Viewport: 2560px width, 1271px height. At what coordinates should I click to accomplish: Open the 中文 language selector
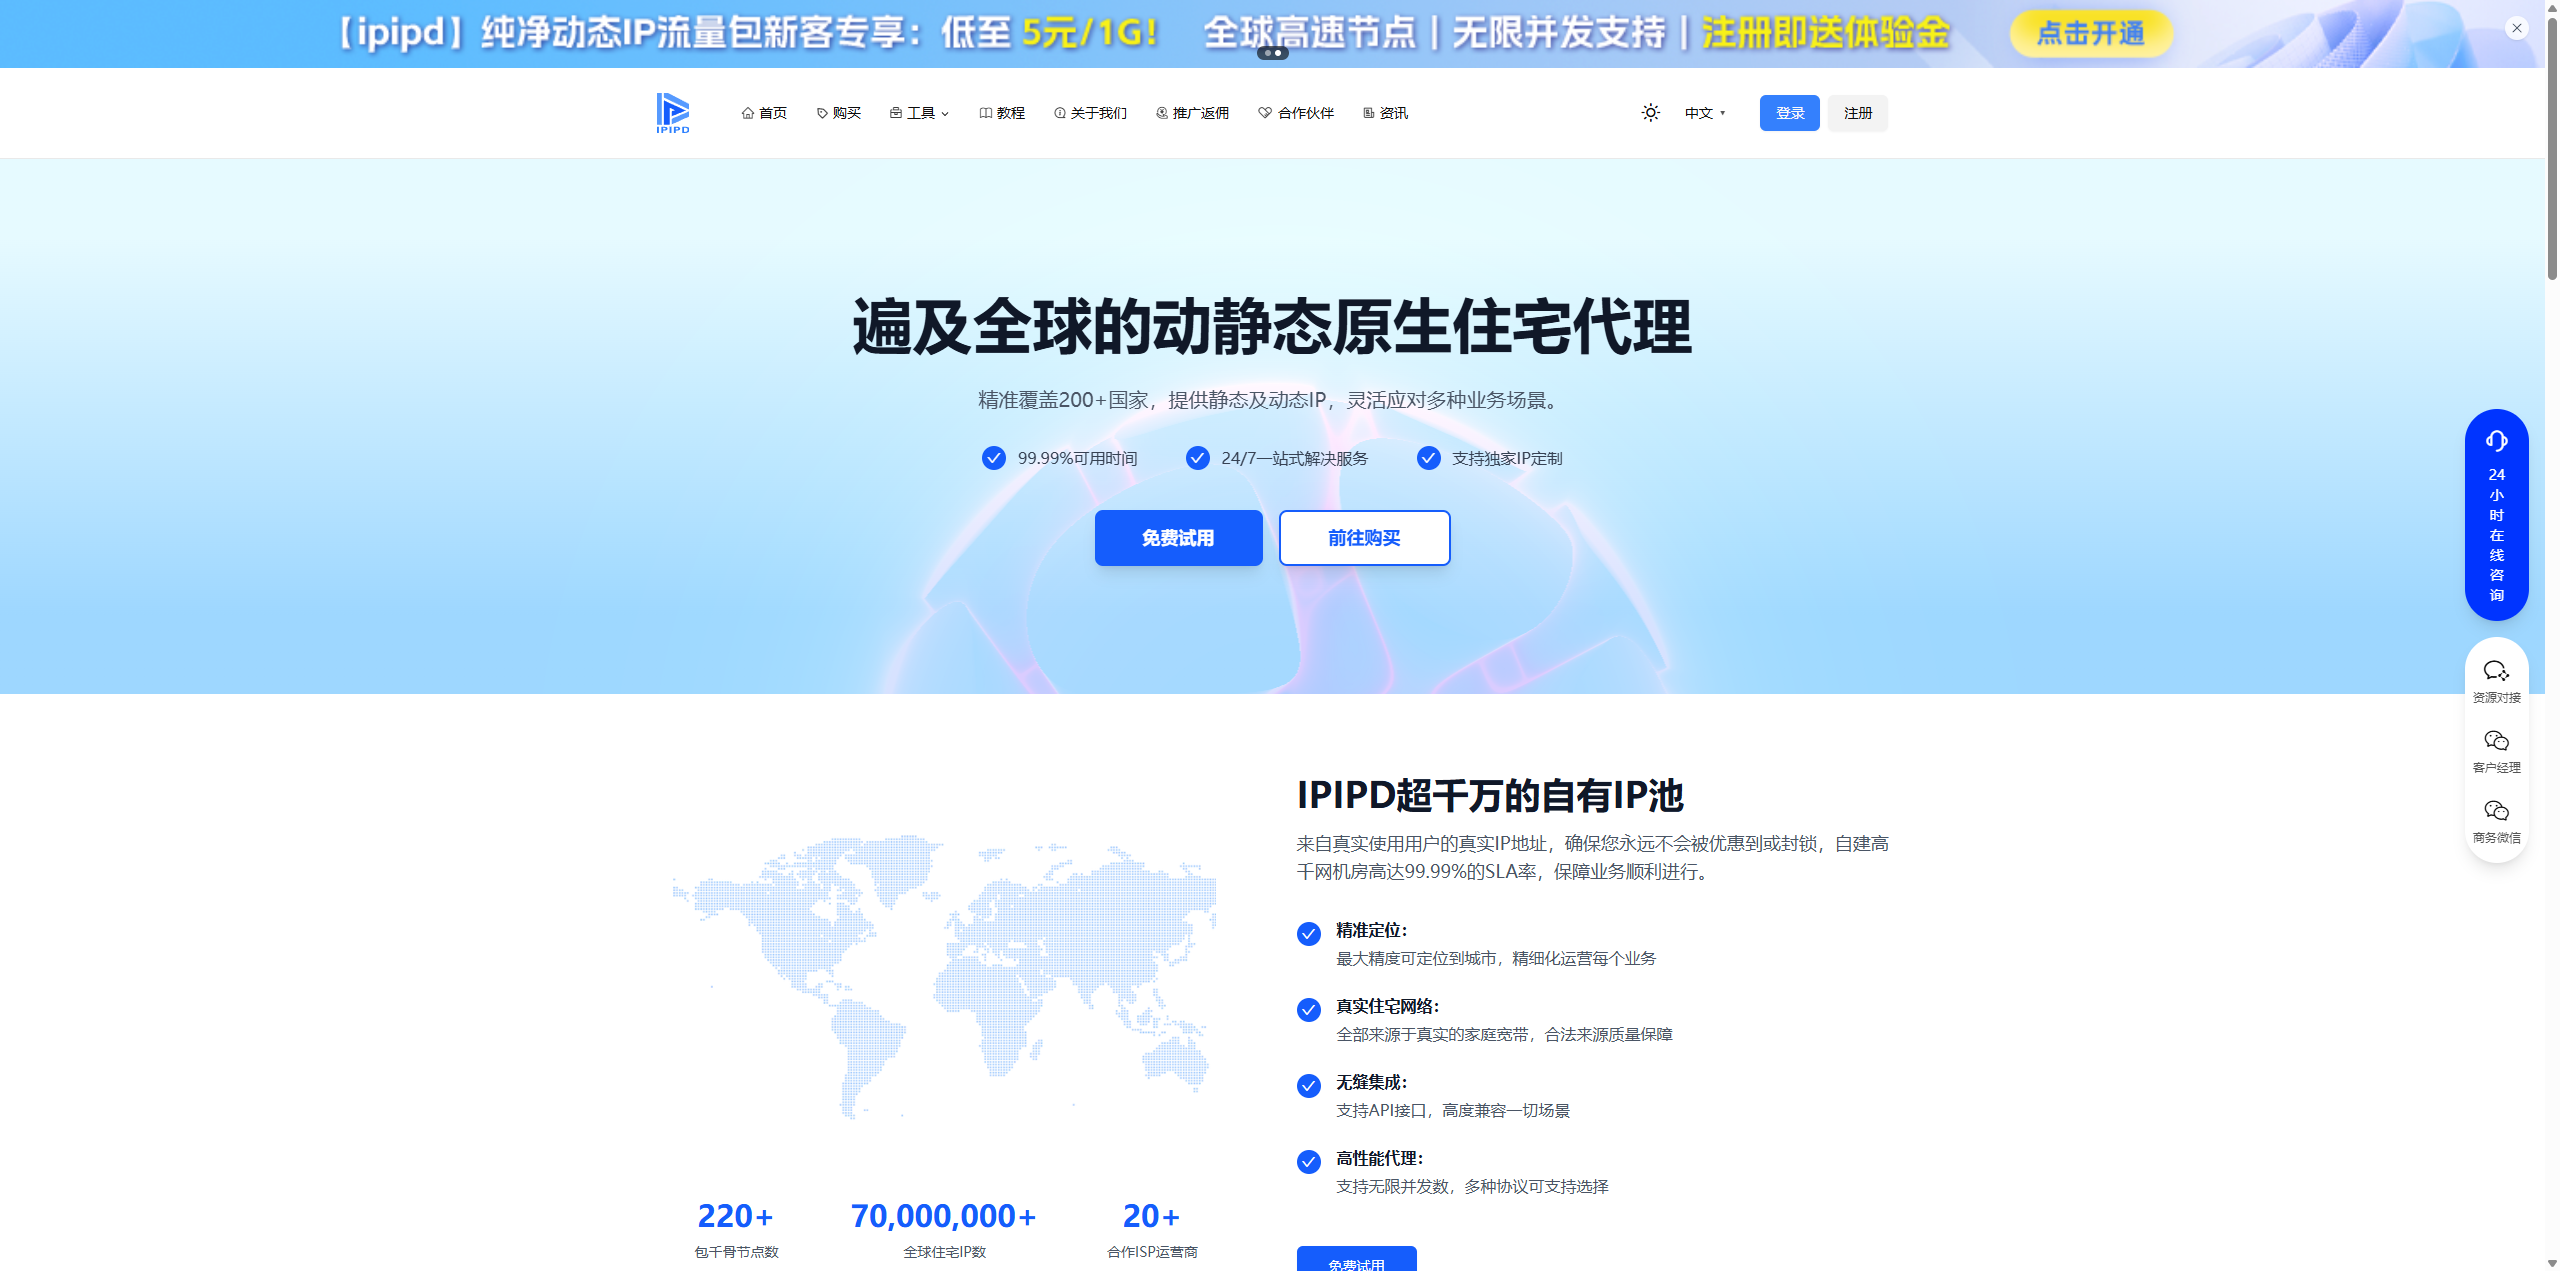(1704, 113)
